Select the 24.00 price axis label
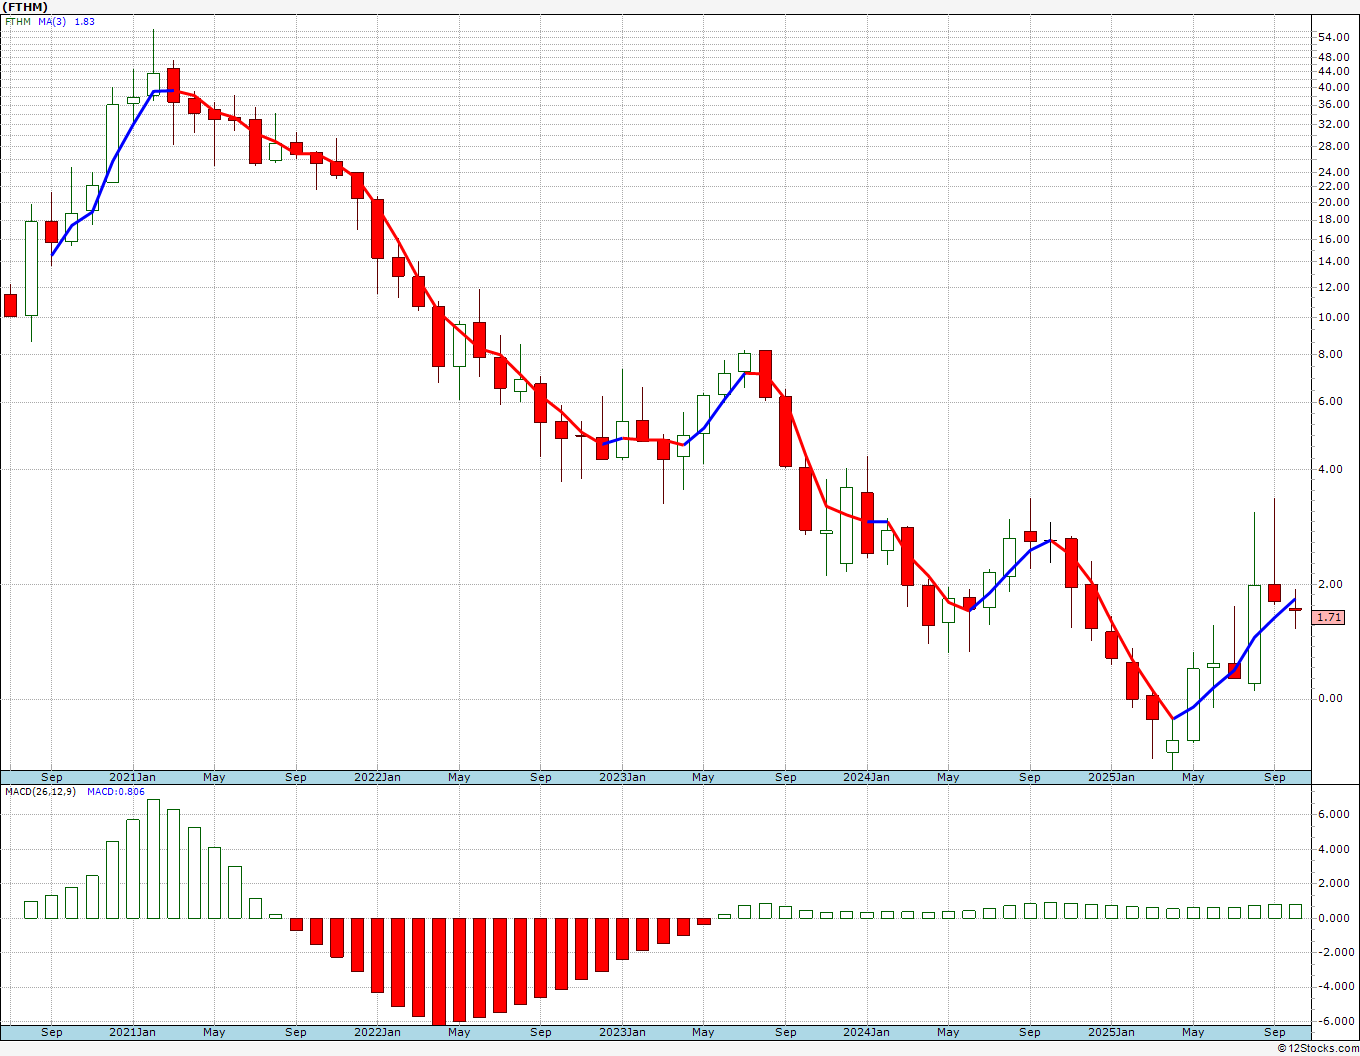1360x1056 pixels. pyautogui.click(x=1334, y=172)
